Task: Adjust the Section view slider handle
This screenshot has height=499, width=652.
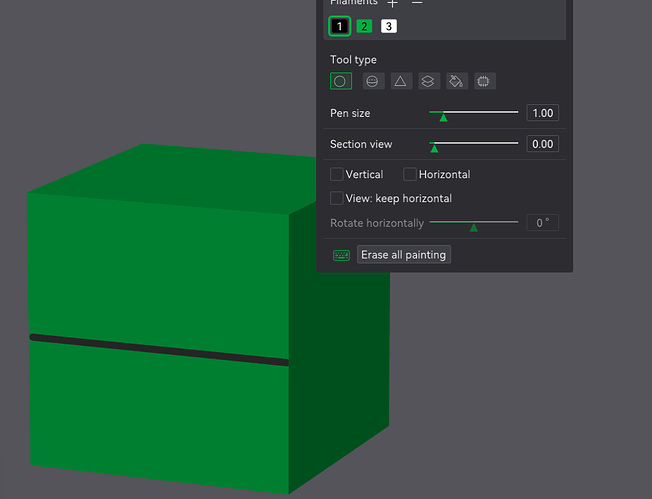Action: click(434, 148)
